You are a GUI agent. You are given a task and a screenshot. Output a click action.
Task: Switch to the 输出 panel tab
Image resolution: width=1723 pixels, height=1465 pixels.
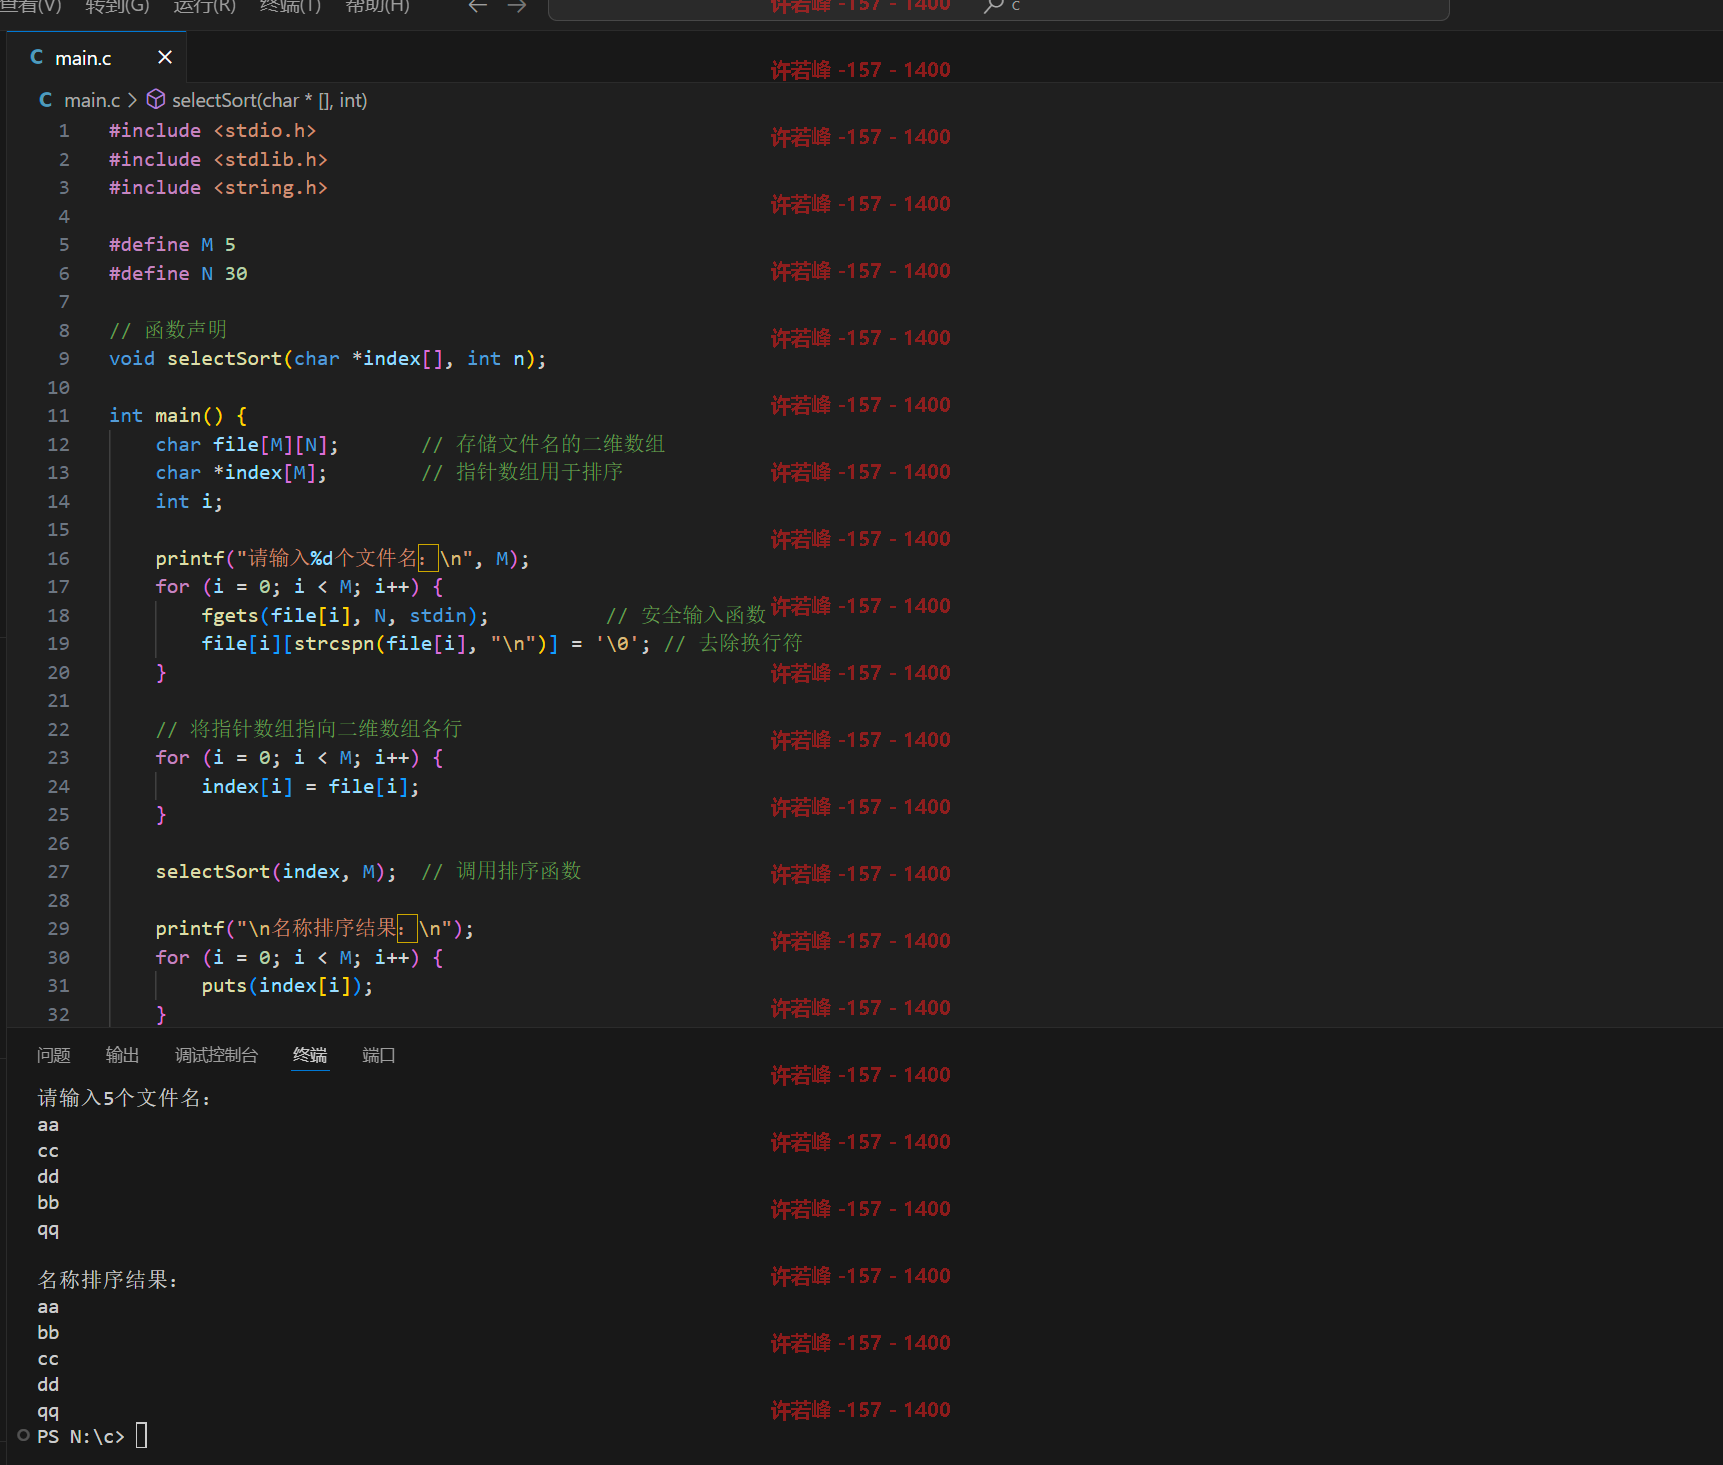pos(122,1055)
